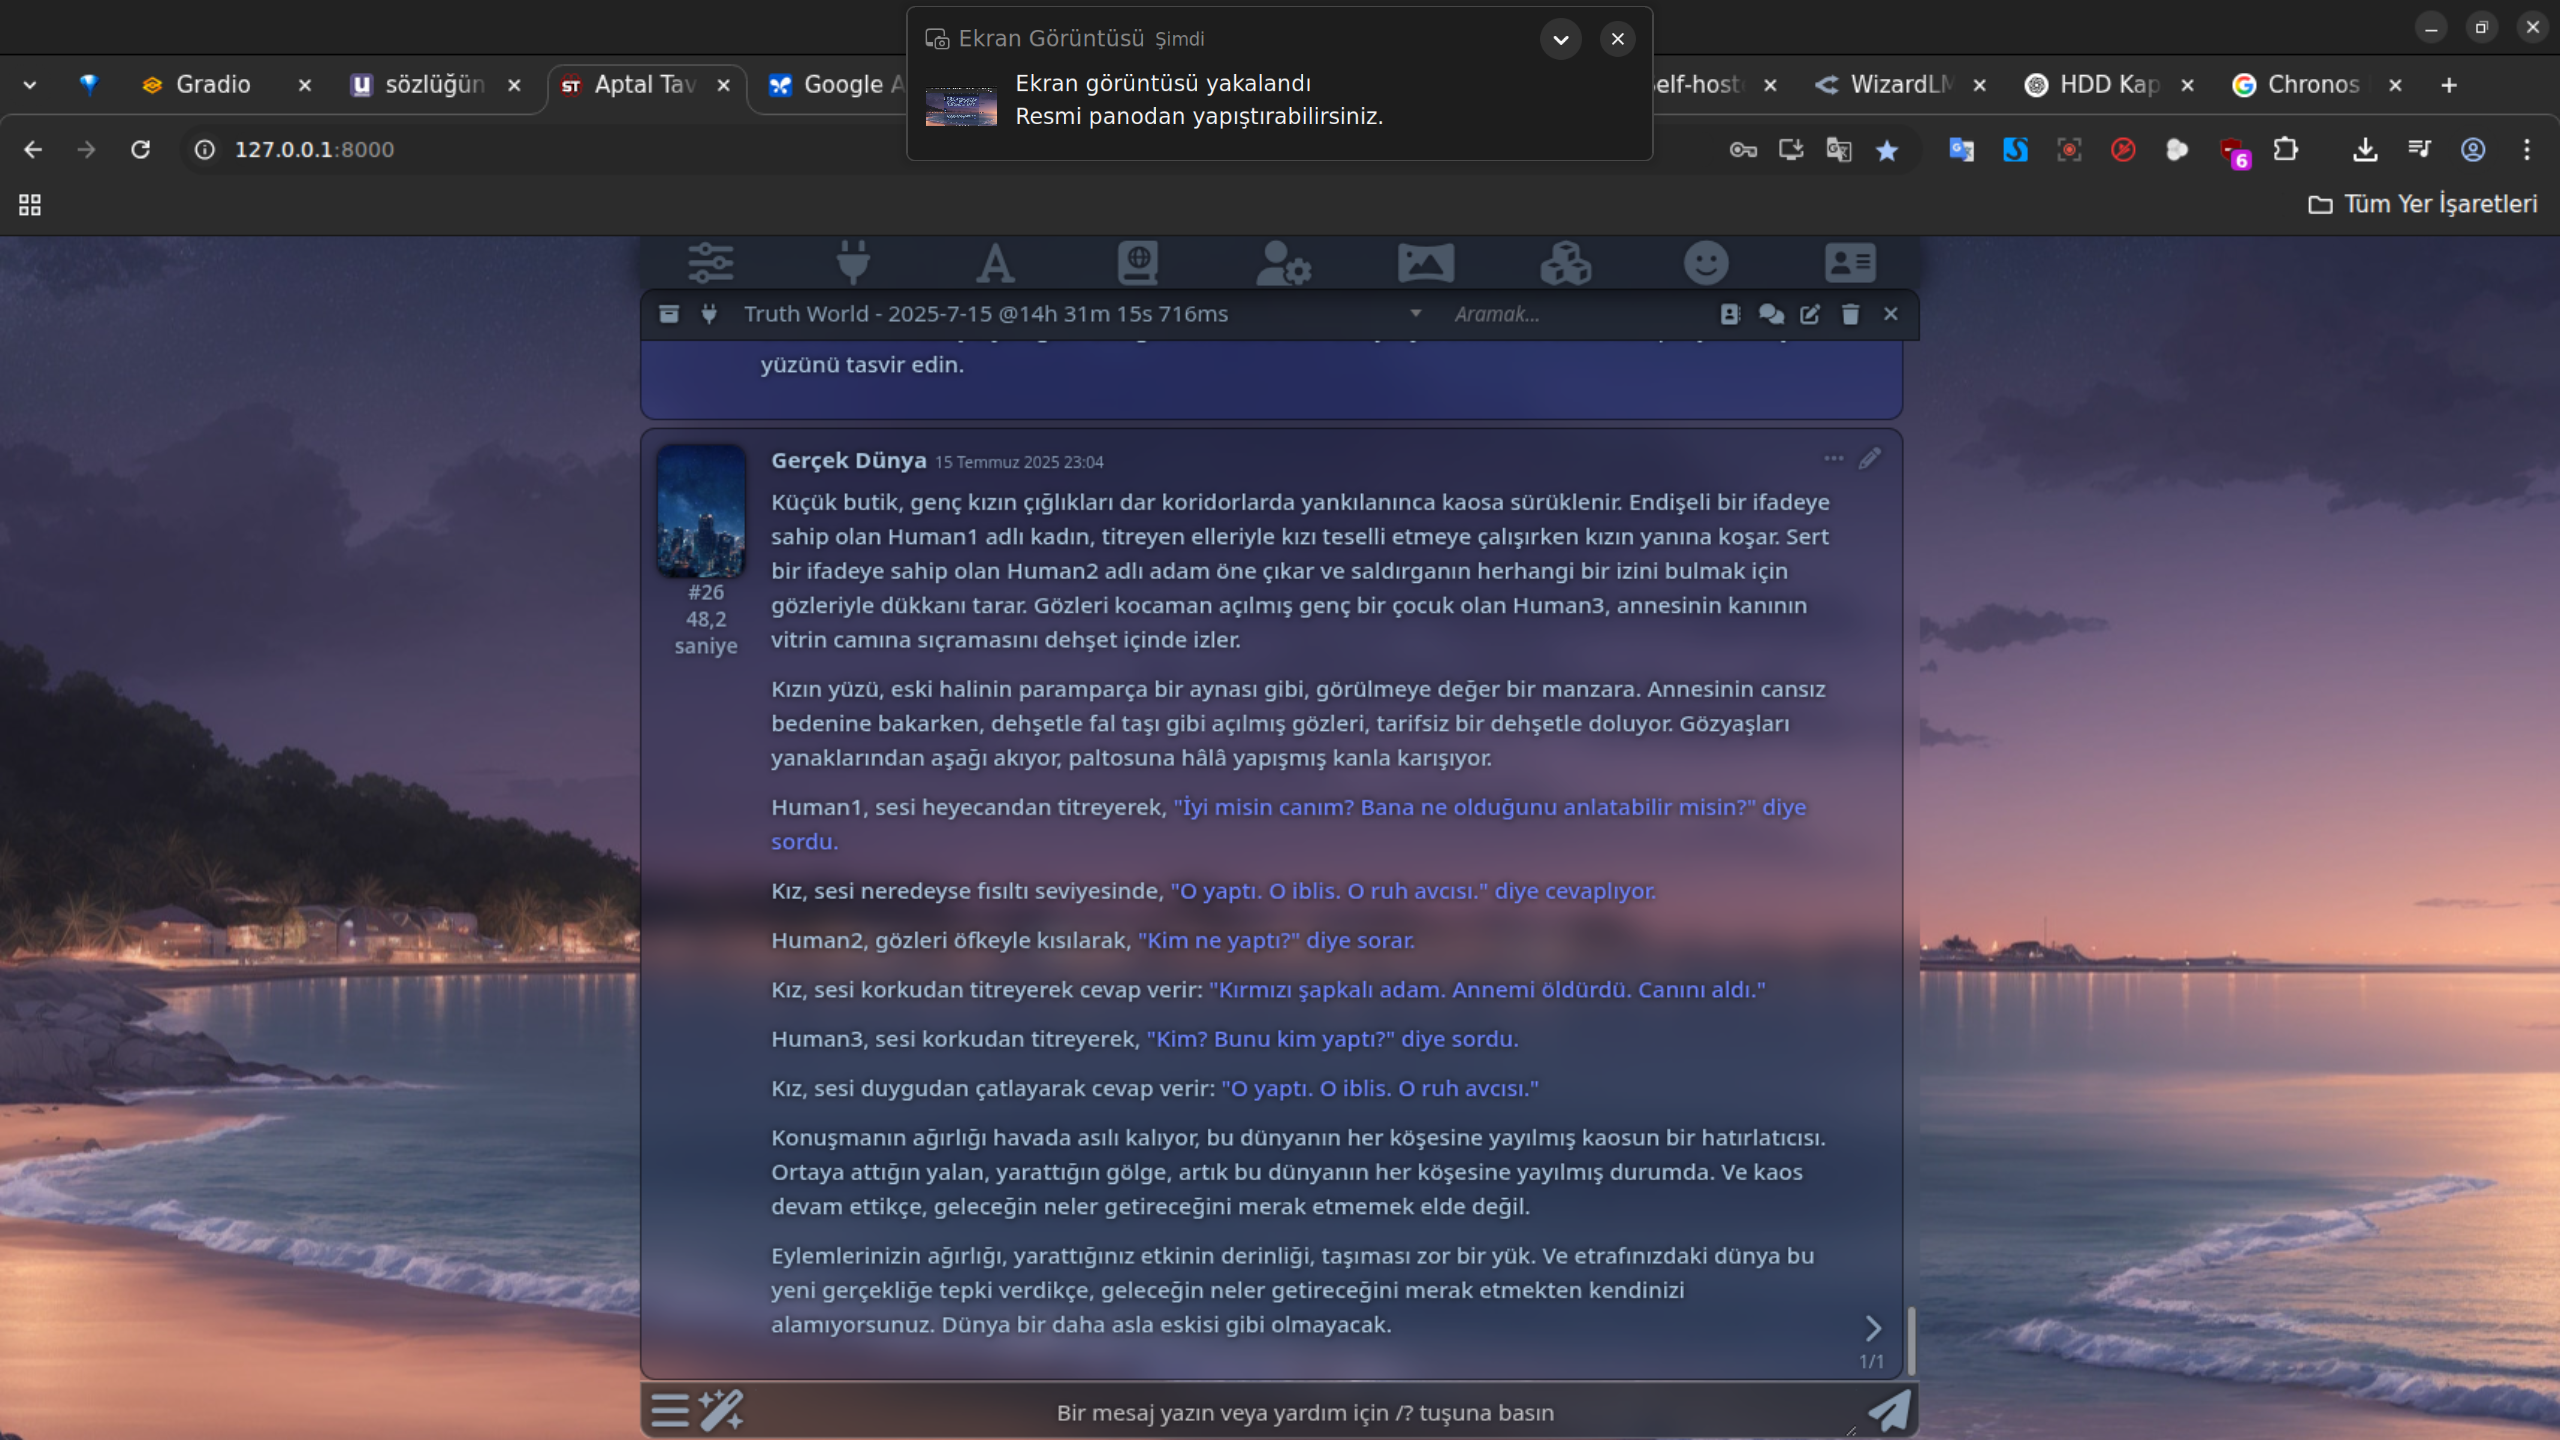Viewport: 2560px width, 1440px height.
Task: Open uBlock shield extension with badge 6
Action: pos(2234,152)
